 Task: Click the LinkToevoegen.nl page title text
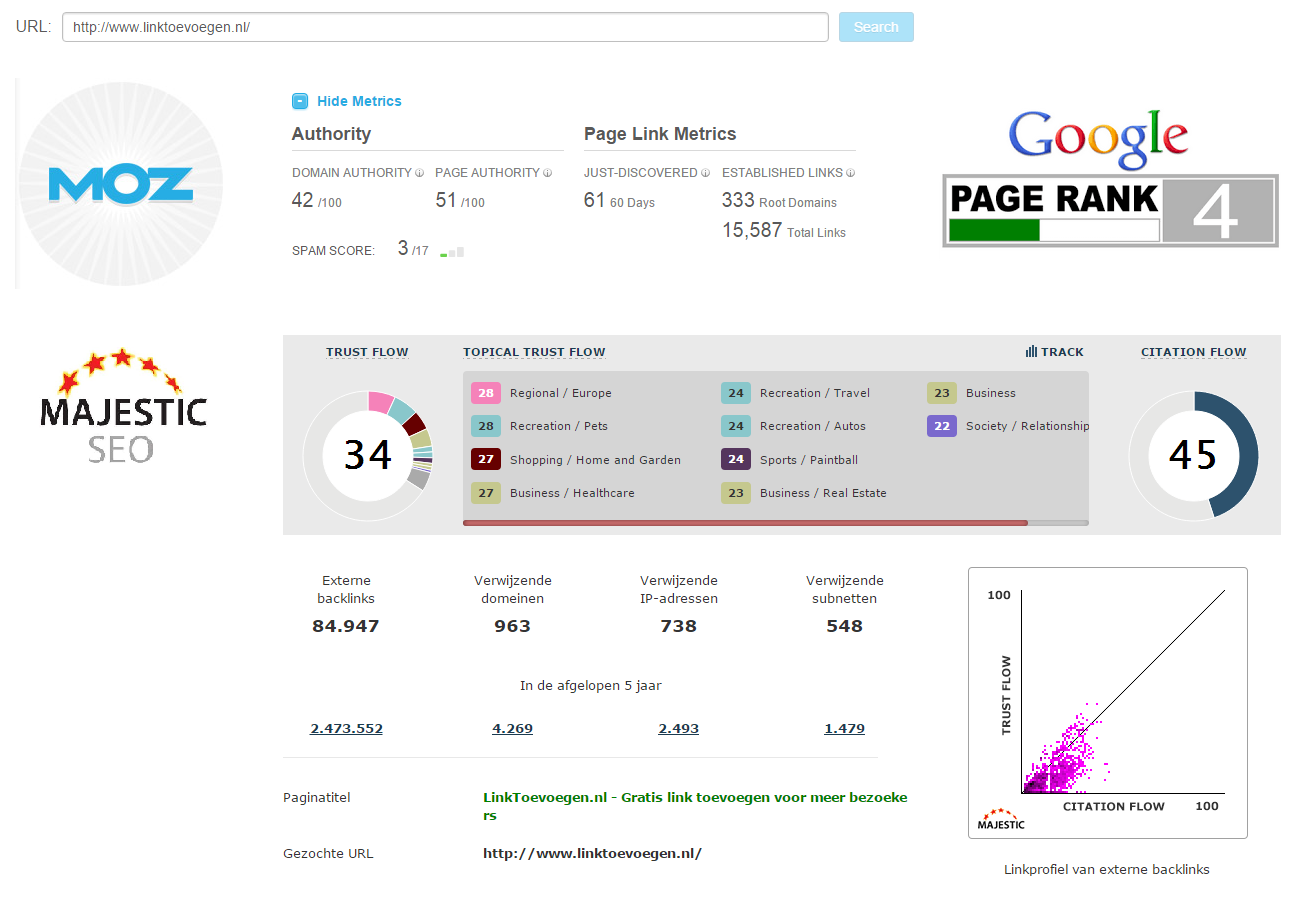695,806
